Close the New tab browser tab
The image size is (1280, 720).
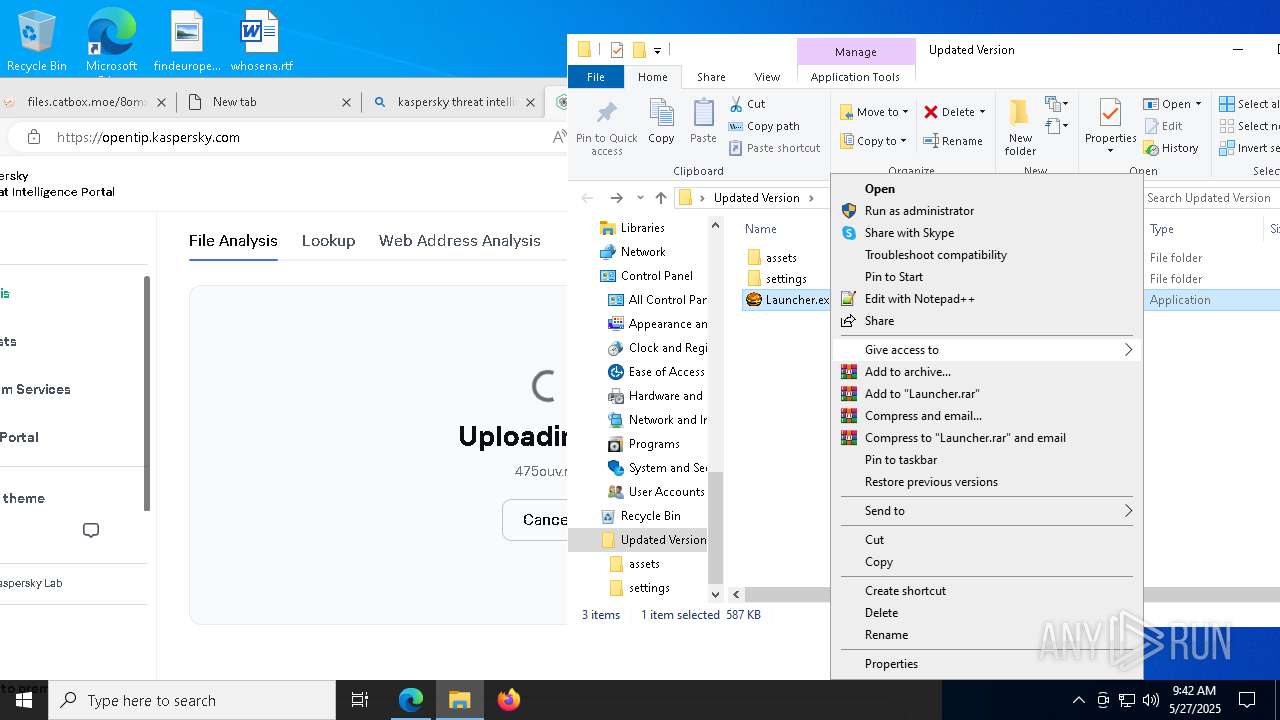(x=347, y=102)
